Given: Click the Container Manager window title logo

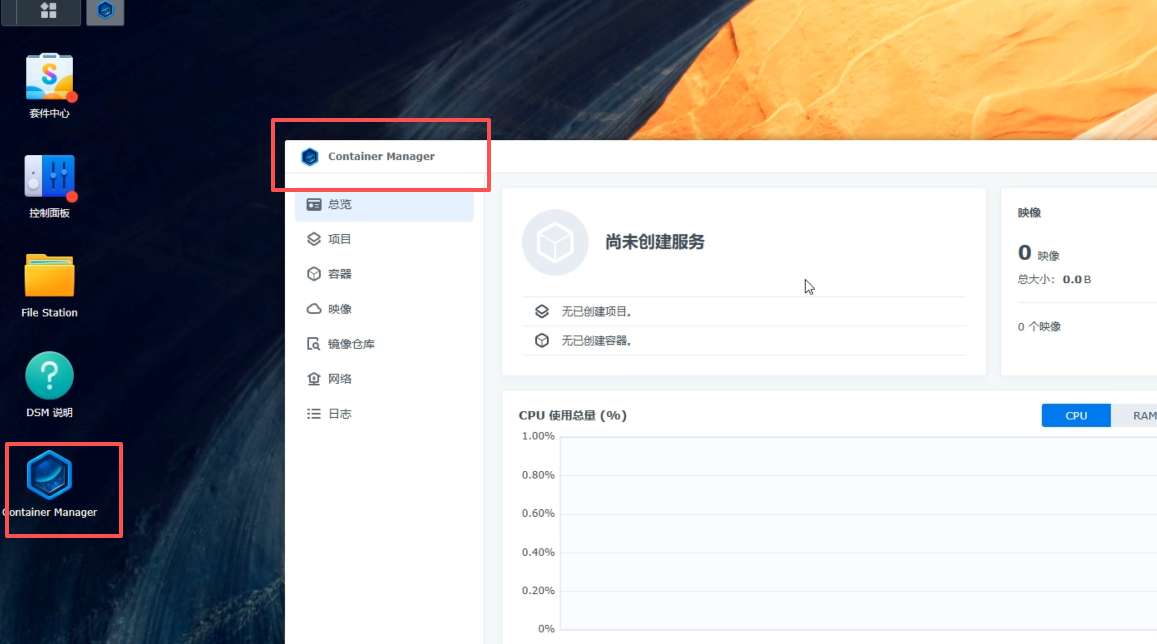Looking at the screenshot, I should 310,157.
